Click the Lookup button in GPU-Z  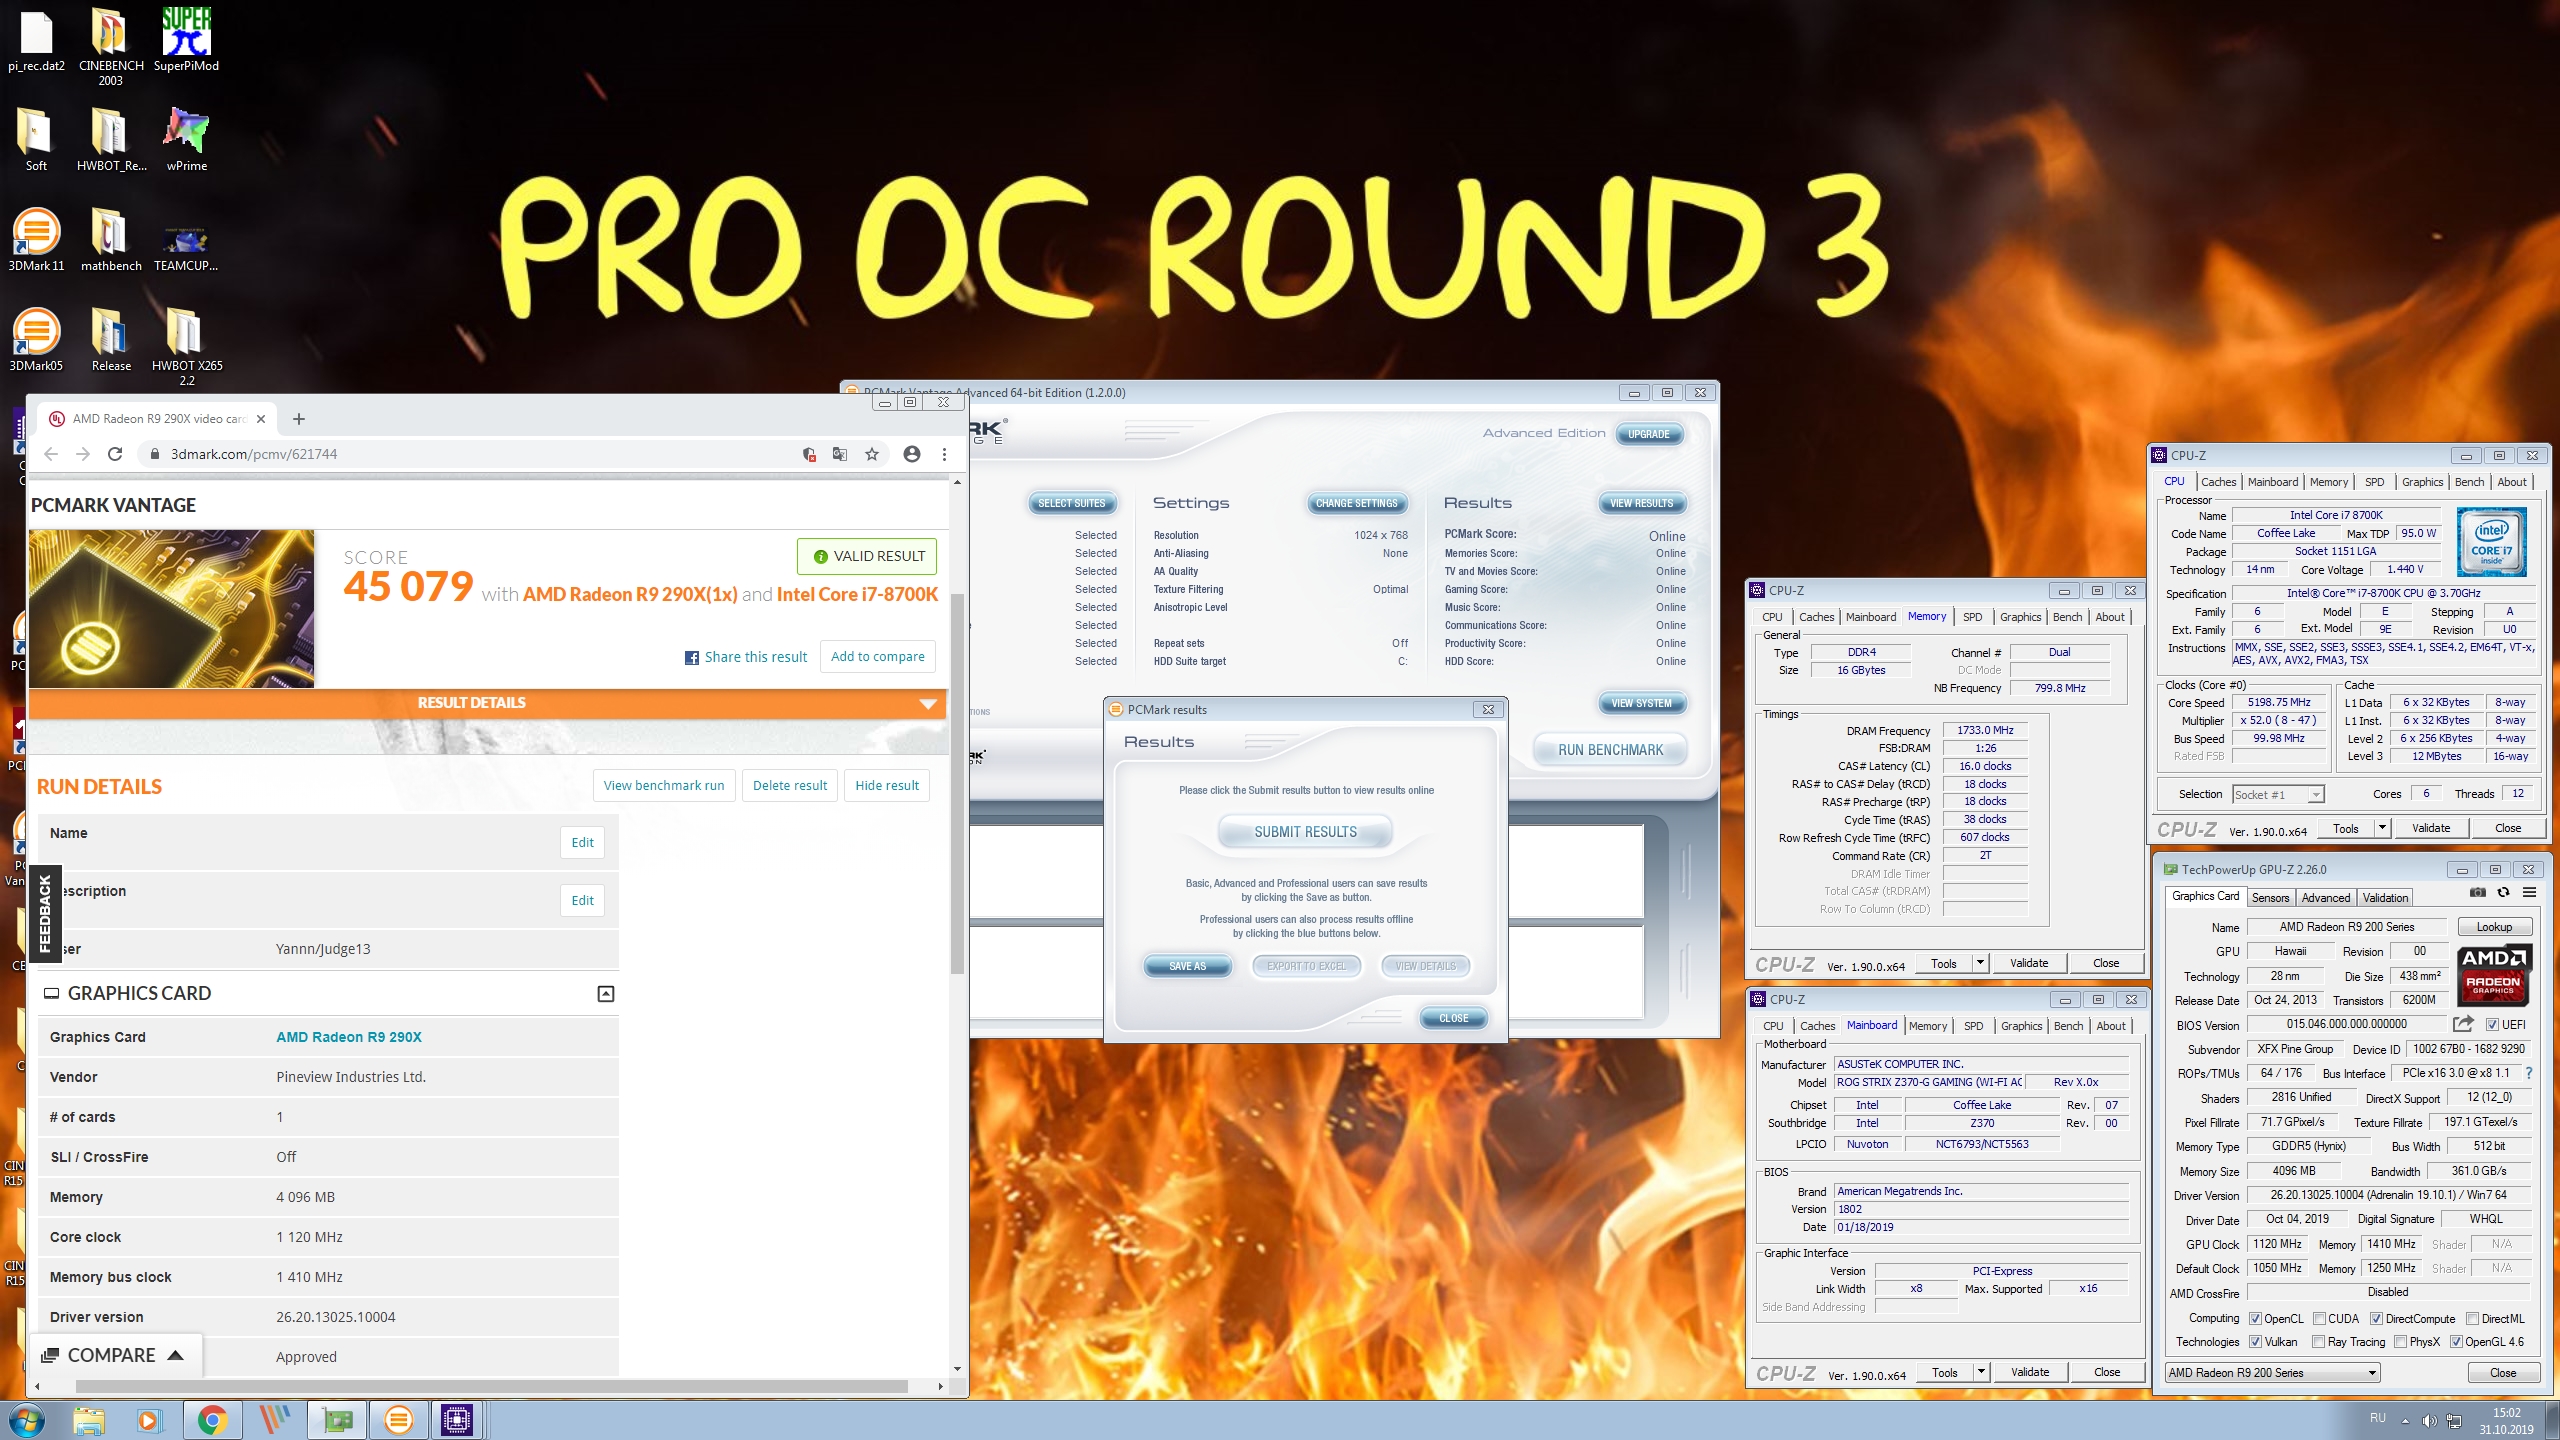(2494, 927)
